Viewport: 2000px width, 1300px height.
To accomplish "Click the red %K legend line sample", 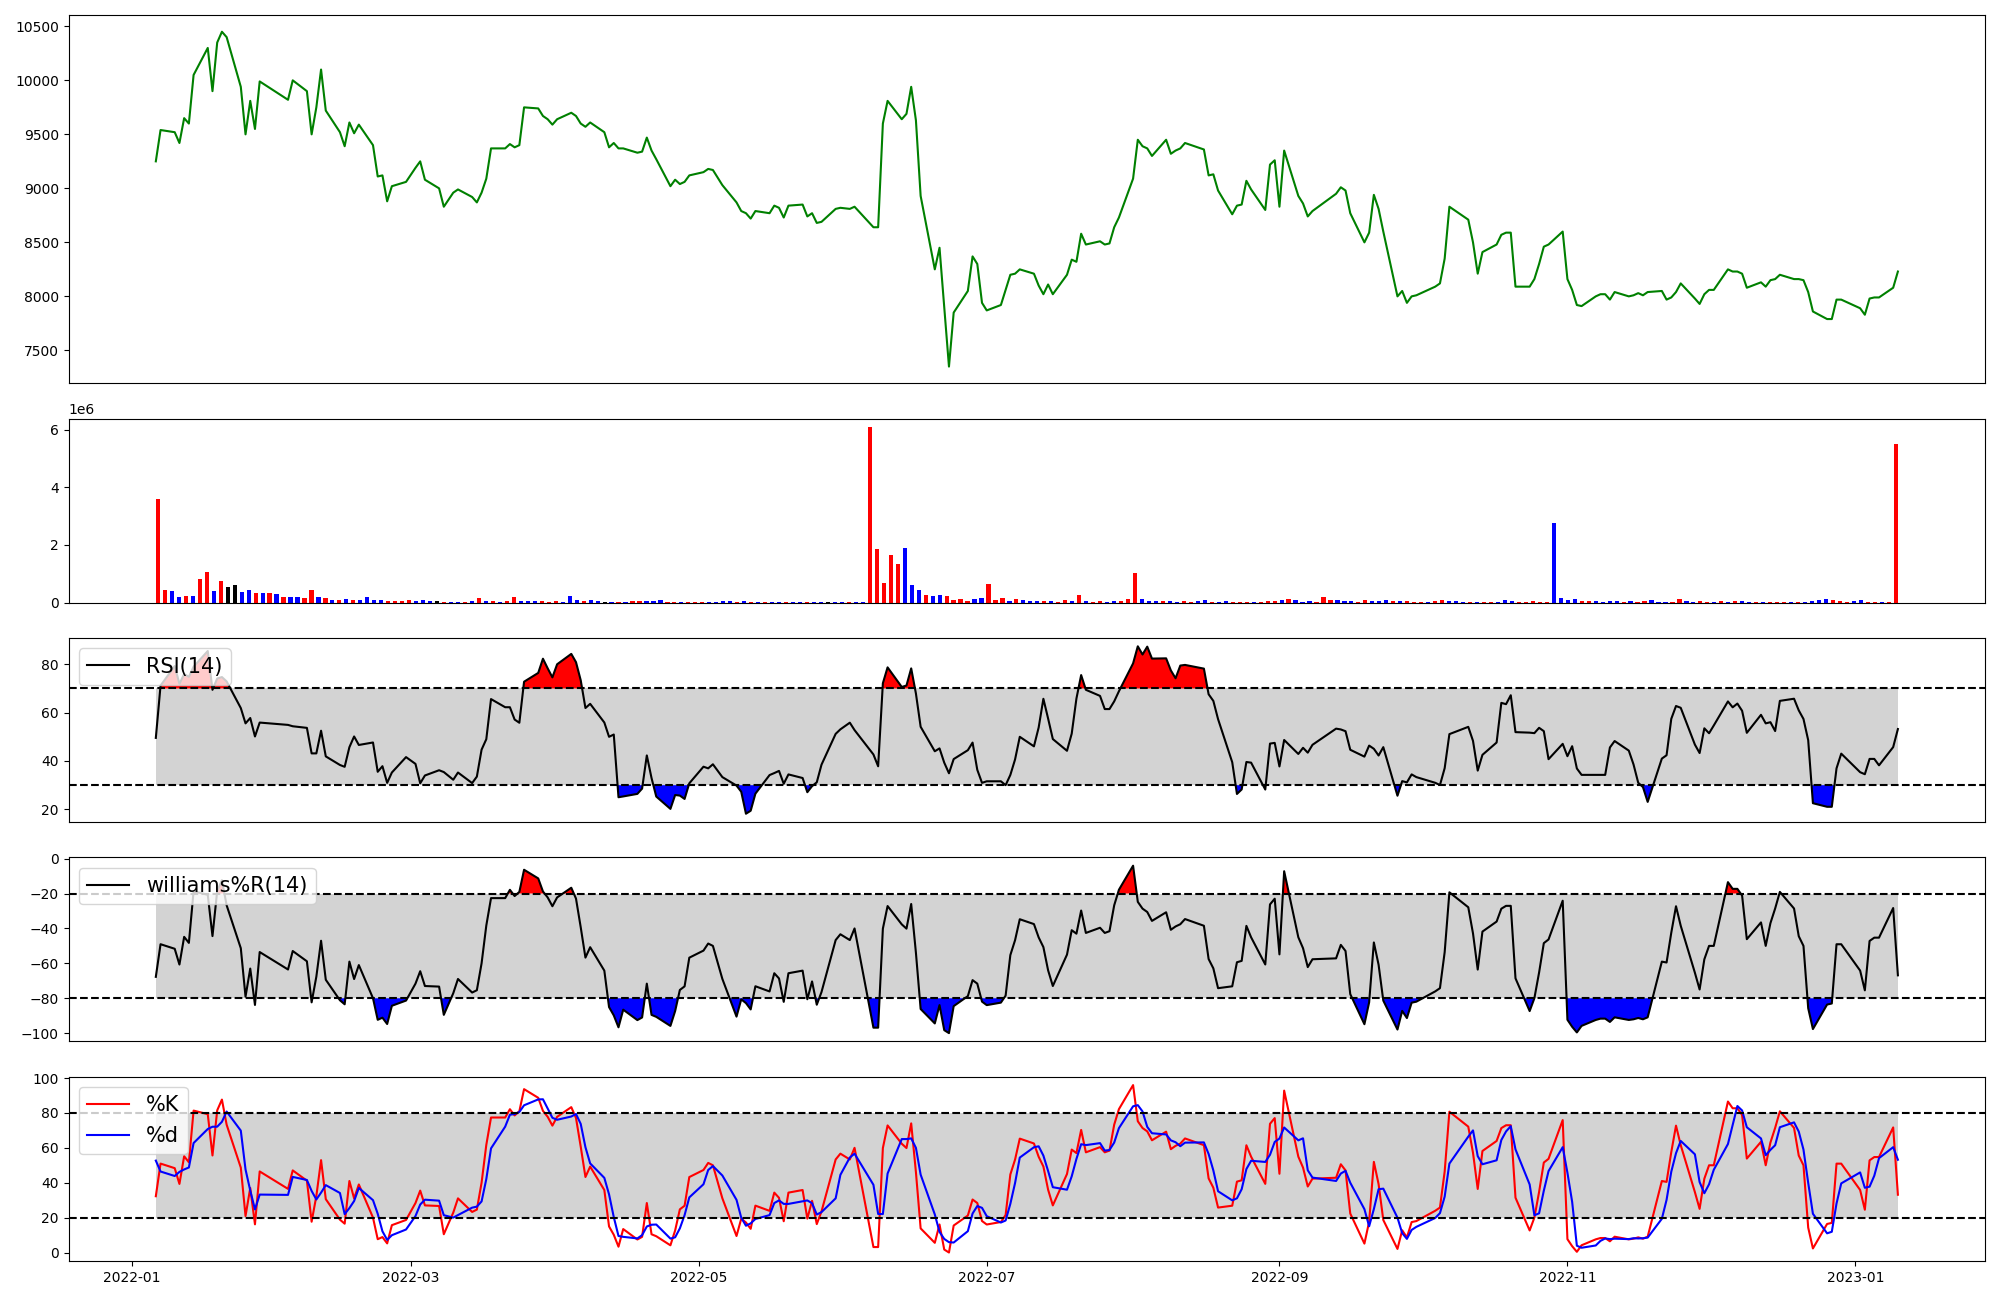I will pyautogui.click(x=108, y=1104).
